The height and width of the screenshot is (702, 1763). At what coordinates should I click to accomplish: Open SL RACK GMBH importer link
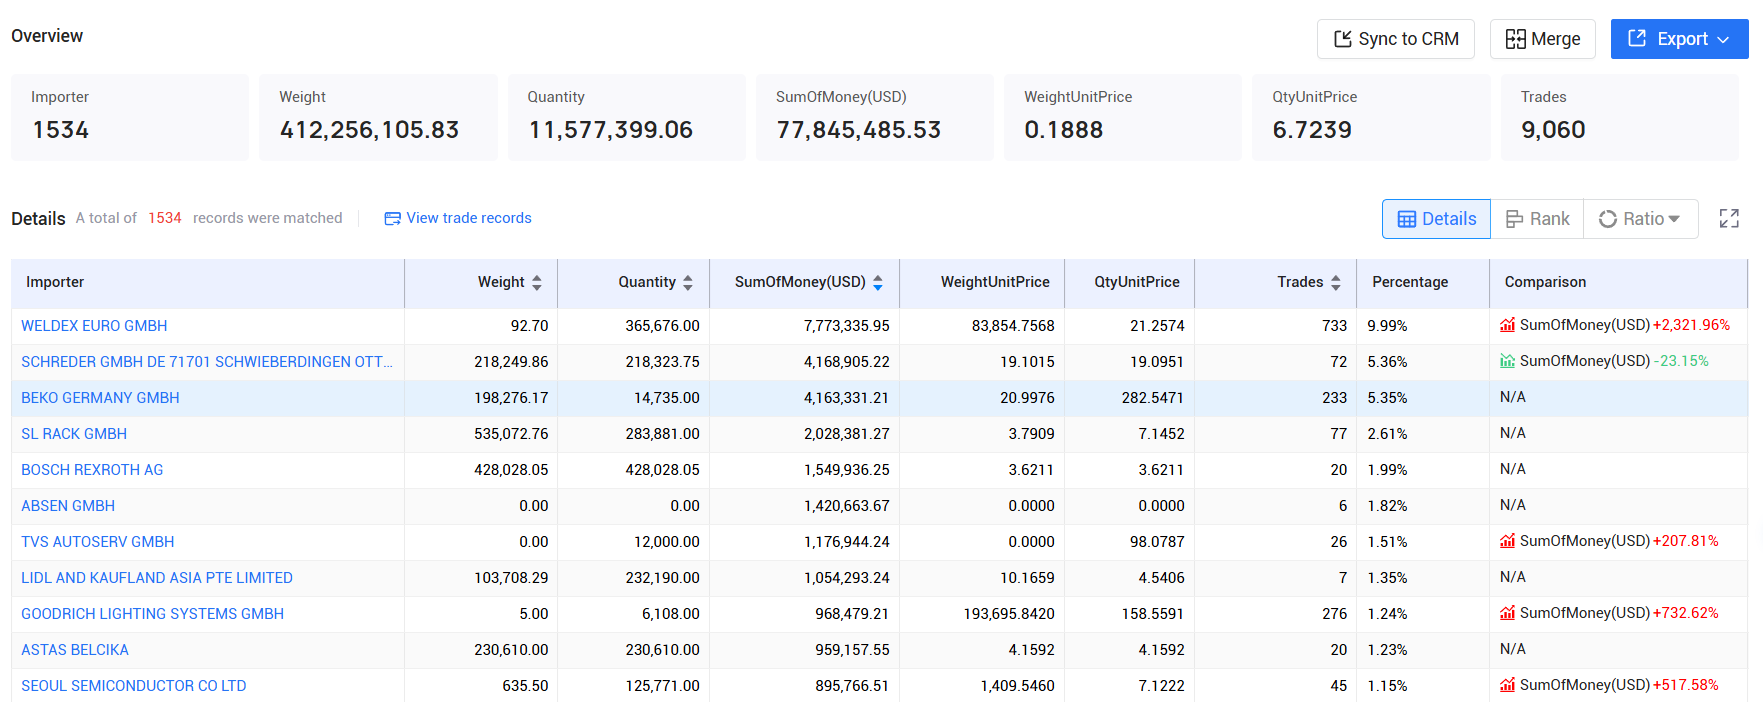74,434
